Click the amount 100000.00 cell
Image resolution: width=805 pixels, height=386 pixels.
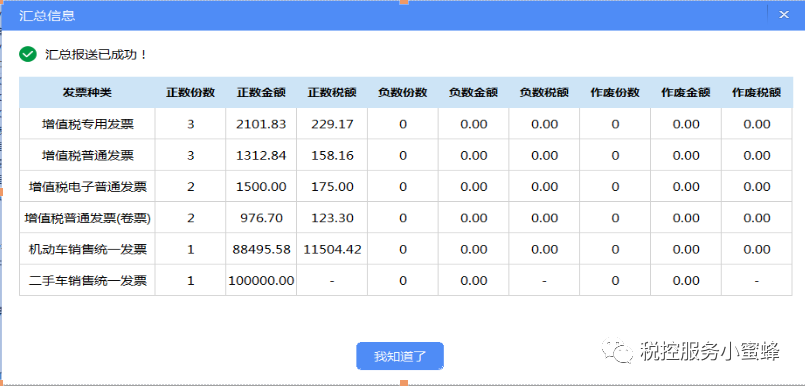261,281
